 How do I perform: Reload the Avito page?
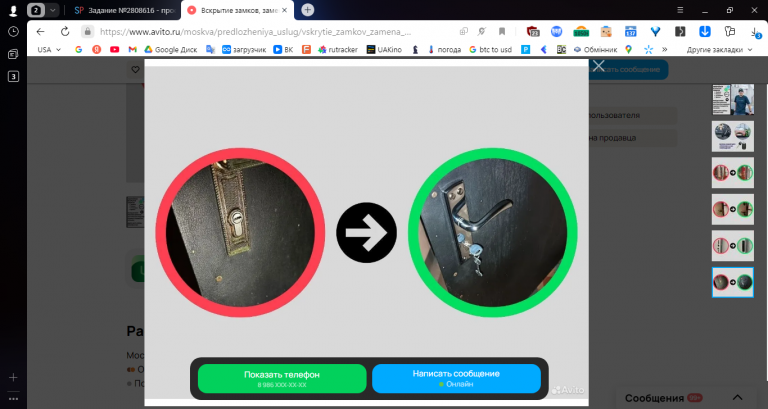click(65, 31)
